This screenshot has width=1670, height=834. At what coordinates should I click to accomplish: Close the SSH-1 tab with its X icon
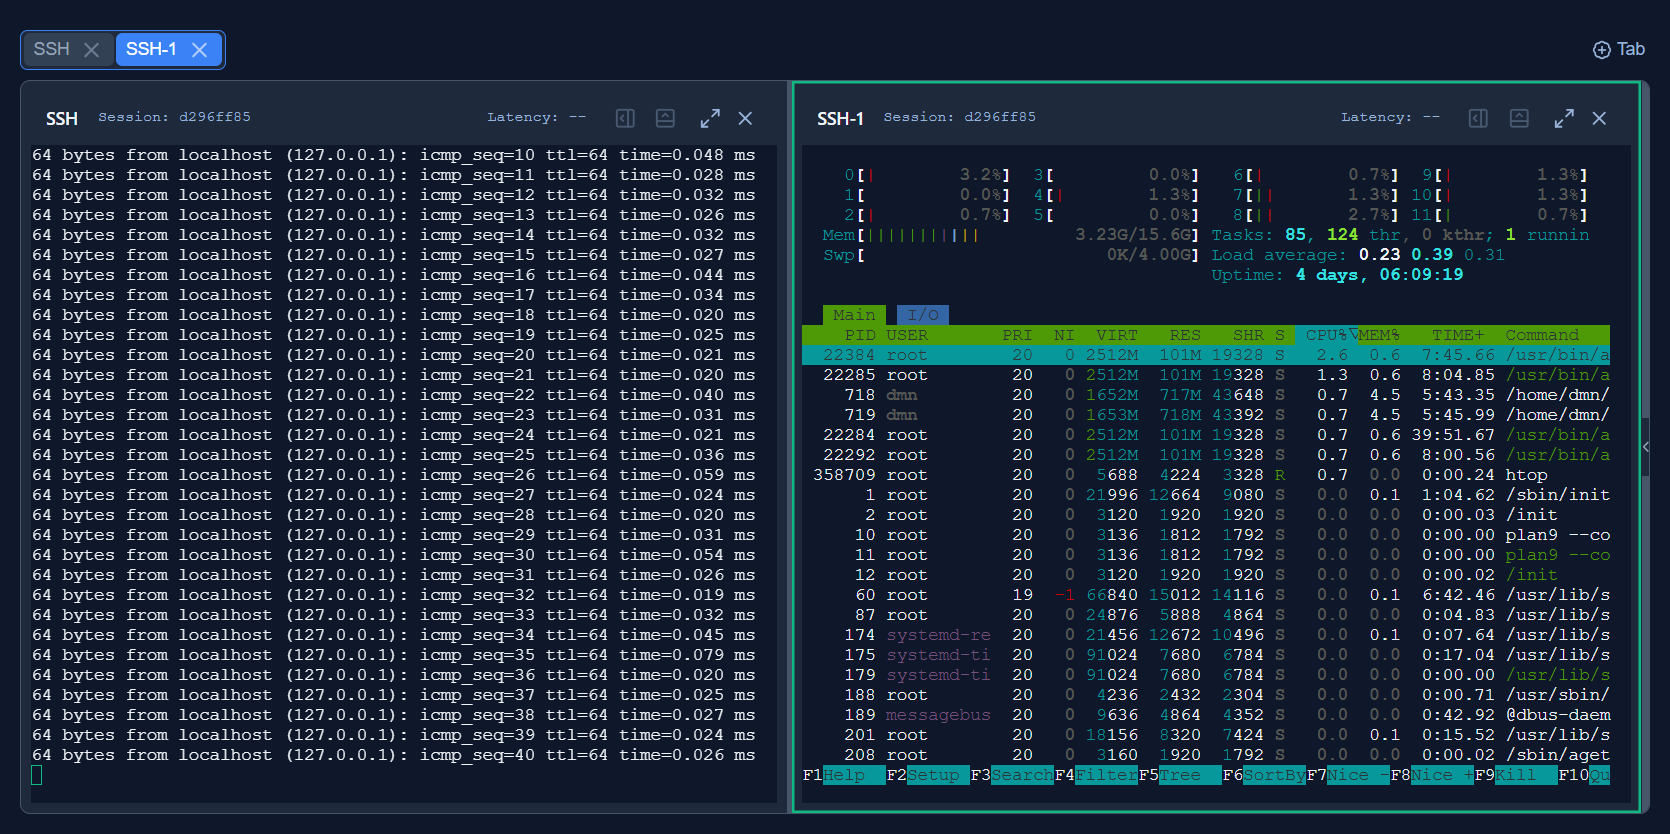[x=200, y=50]
